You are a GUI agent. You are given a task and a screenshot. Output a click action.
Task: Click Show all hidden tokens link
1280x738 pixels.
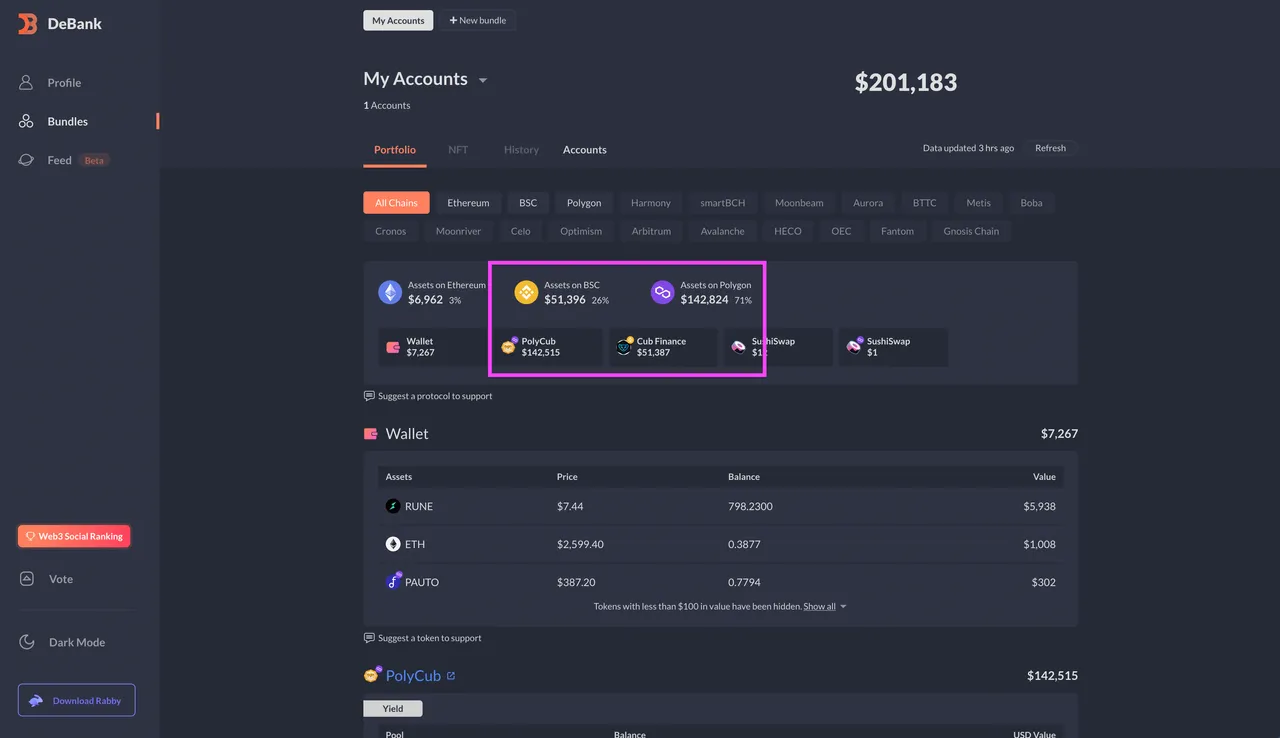point(819,606)
